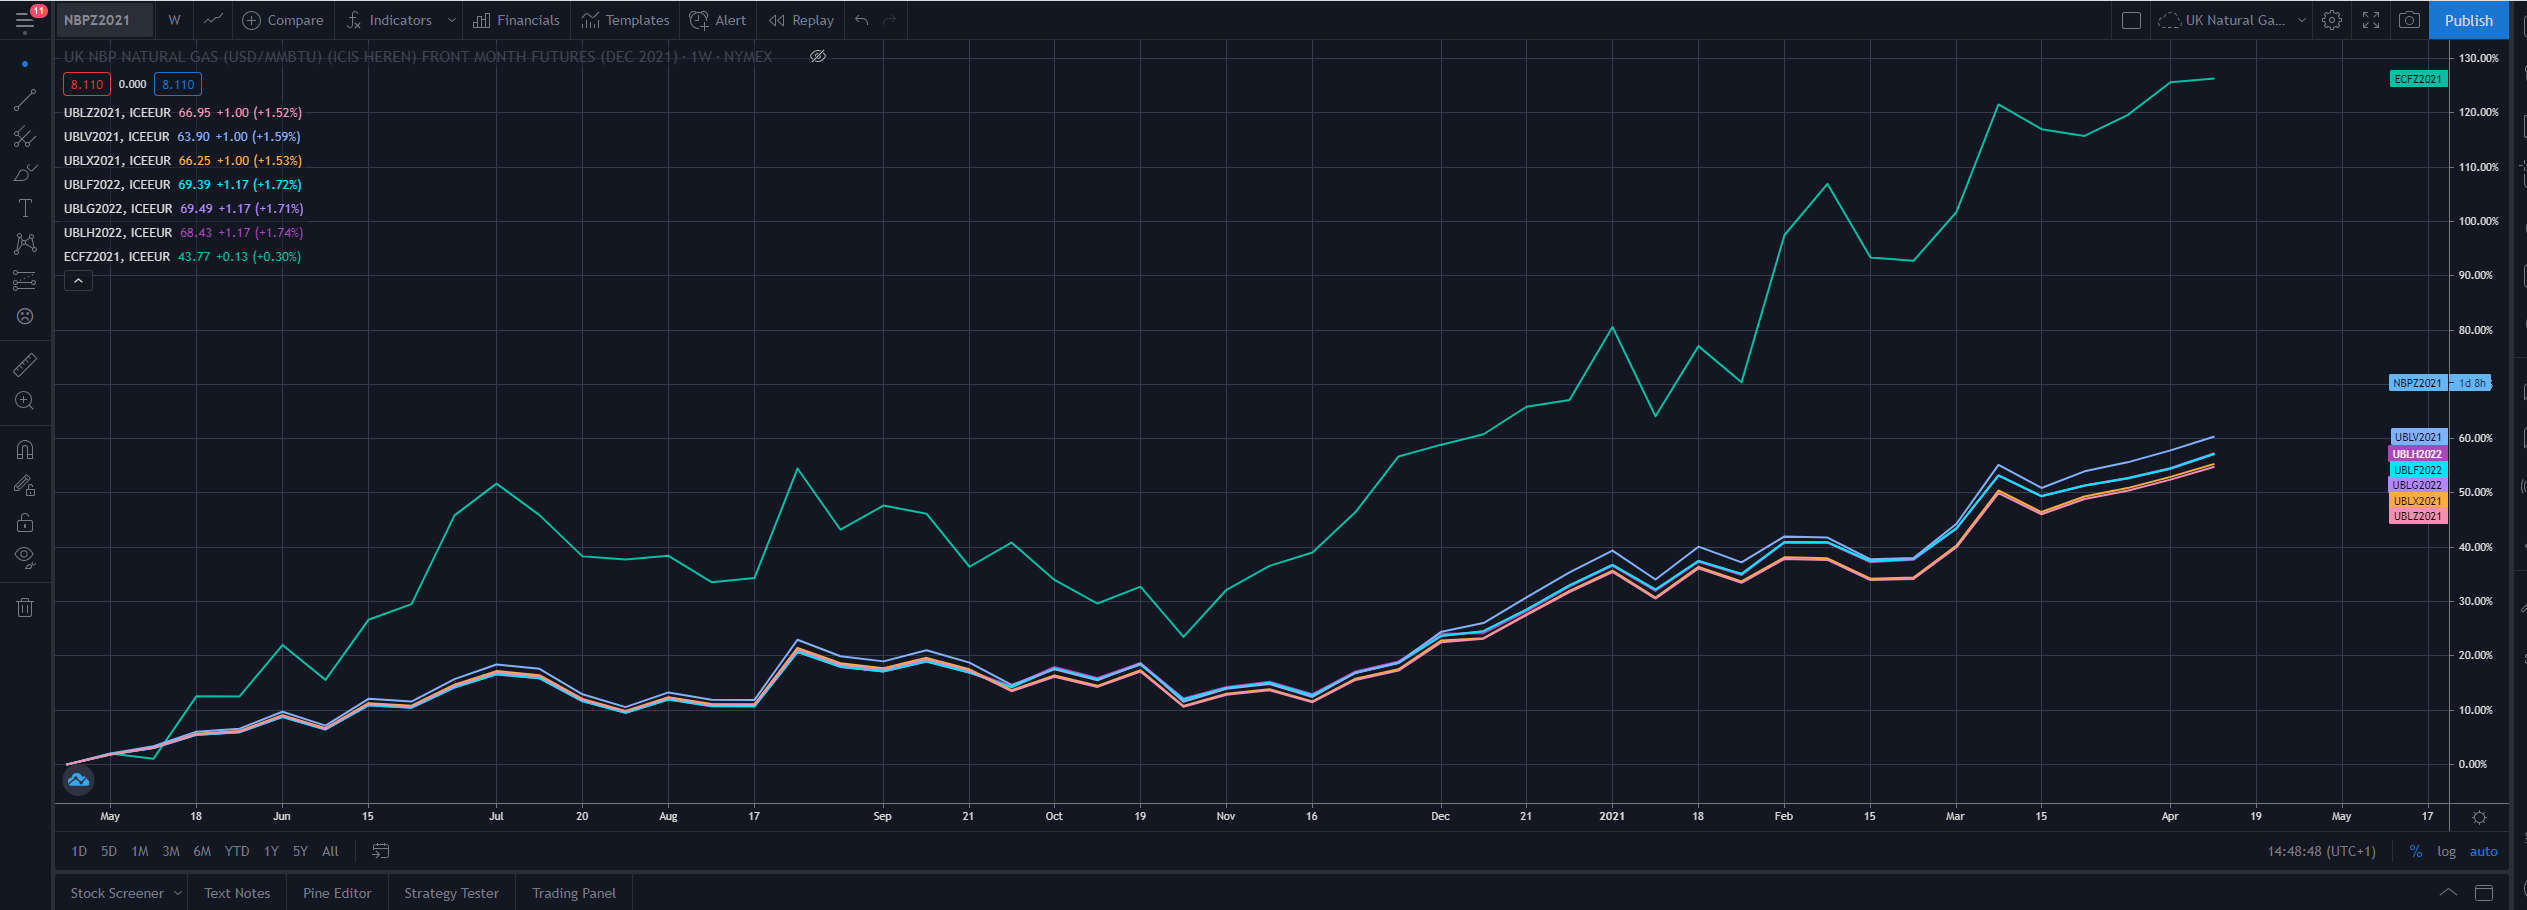
Task: Hide drawings using the eye icon
Action: click(25, 557)
